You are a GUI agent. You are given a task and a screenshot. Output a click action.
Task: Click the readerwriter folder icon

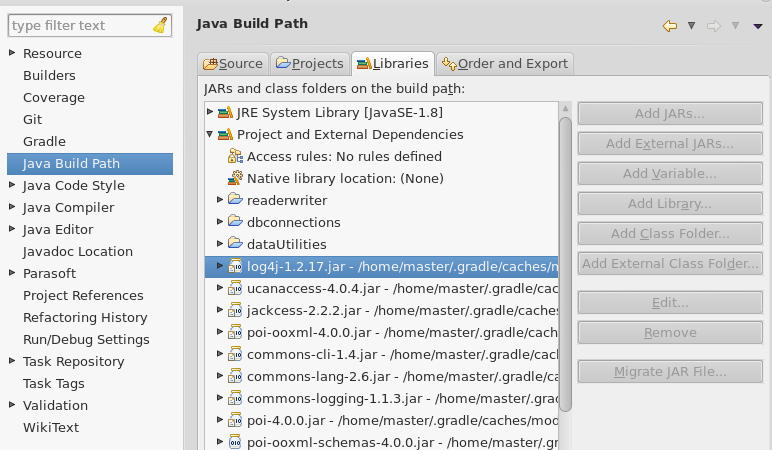(235, 199)
